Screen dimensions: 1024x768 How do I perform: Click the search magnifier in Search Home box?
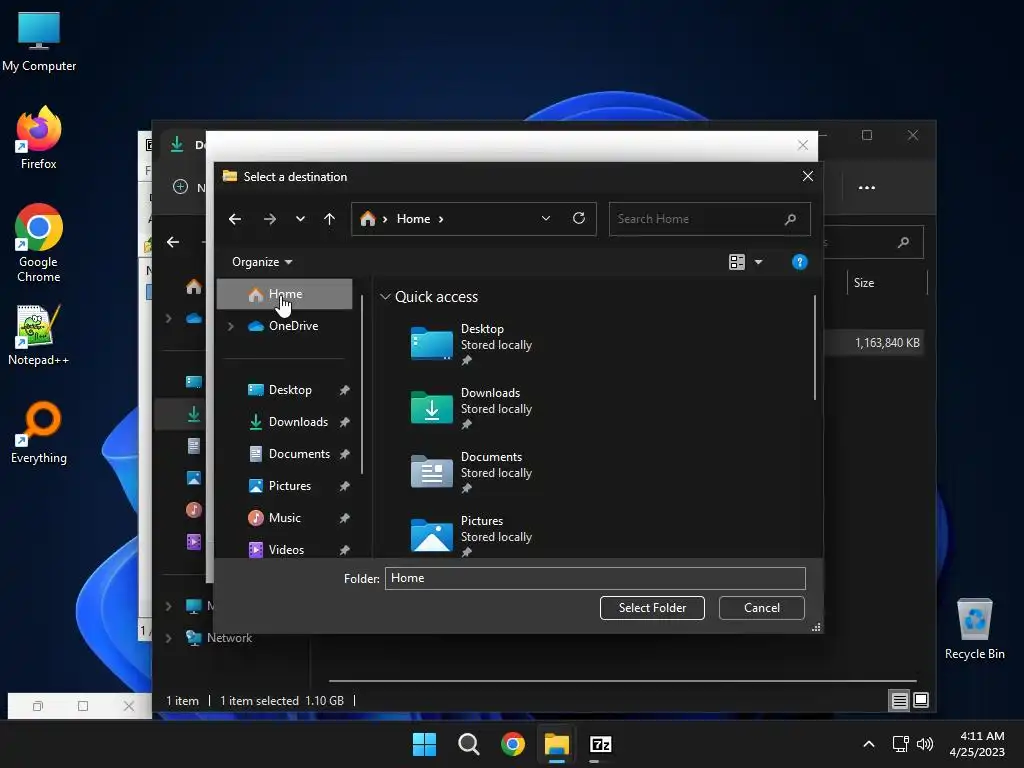790,219
